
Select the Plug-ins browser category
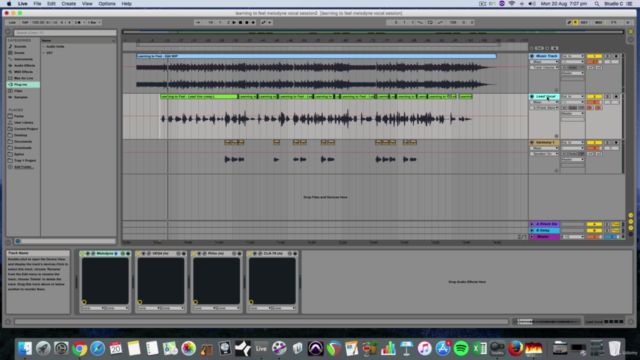point(23,84)
